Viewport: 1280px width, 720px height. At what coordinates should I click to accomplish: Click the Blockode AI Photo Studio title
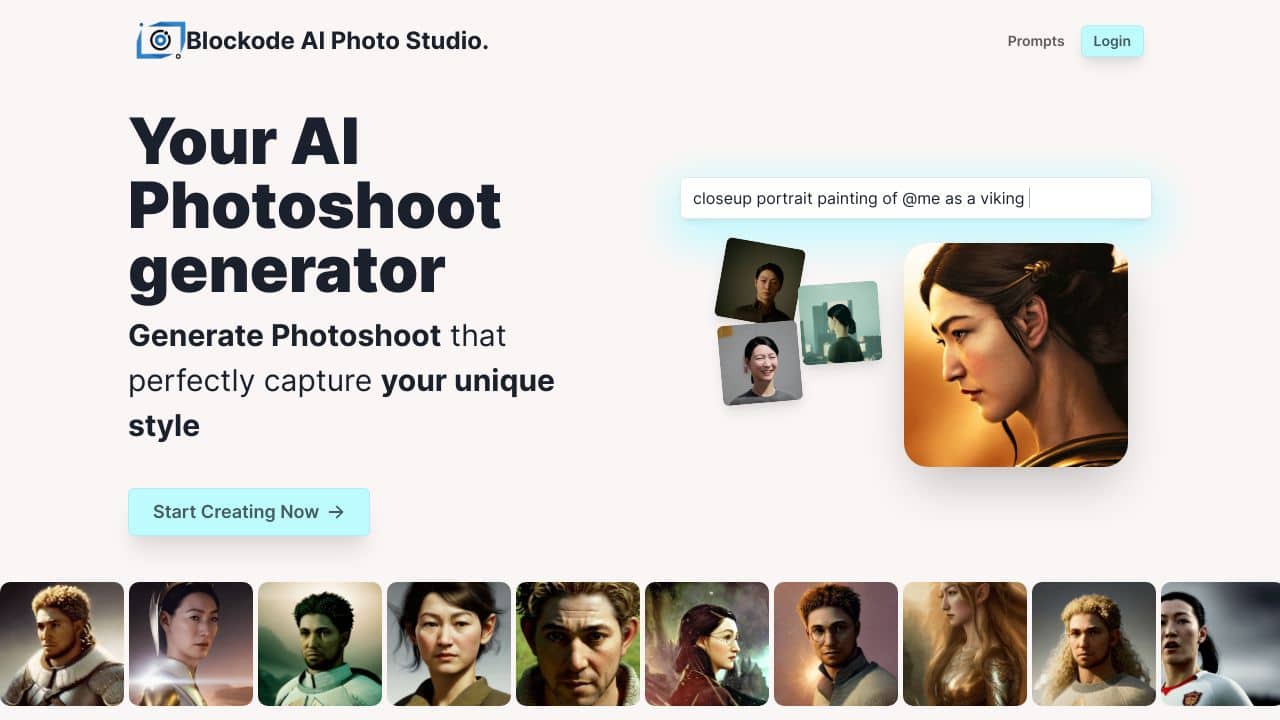tap(337, 41)
